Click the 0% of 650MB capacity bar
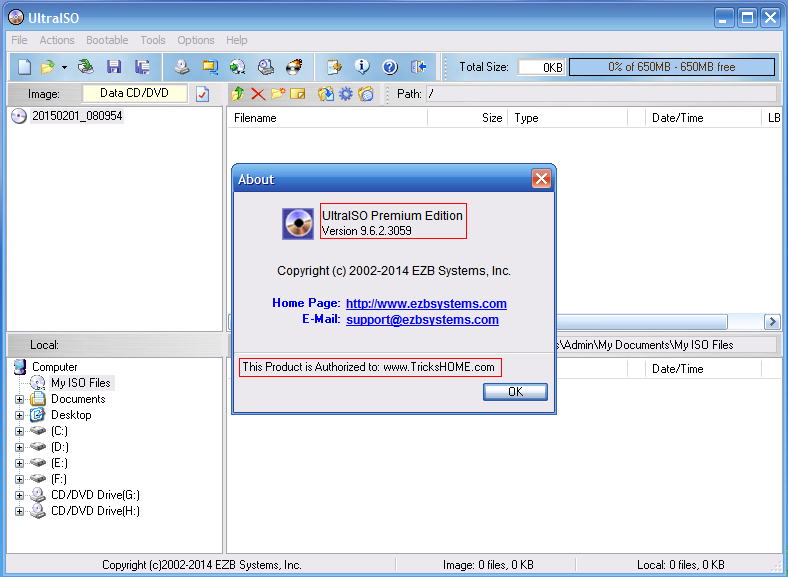The image size is (788, 577). tap(671, 67)
